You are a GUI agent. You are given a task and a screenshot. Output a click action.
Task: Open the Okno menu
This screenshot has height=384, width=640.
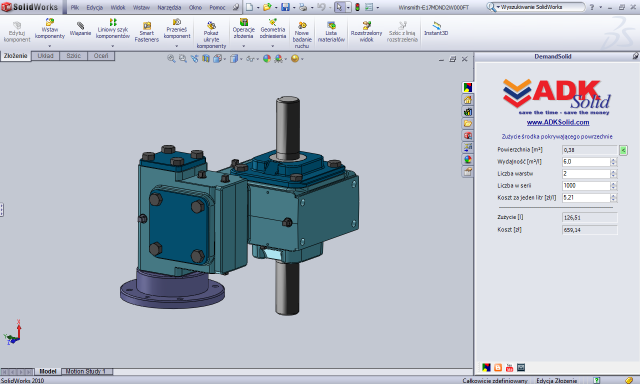[x=195, y=7]
